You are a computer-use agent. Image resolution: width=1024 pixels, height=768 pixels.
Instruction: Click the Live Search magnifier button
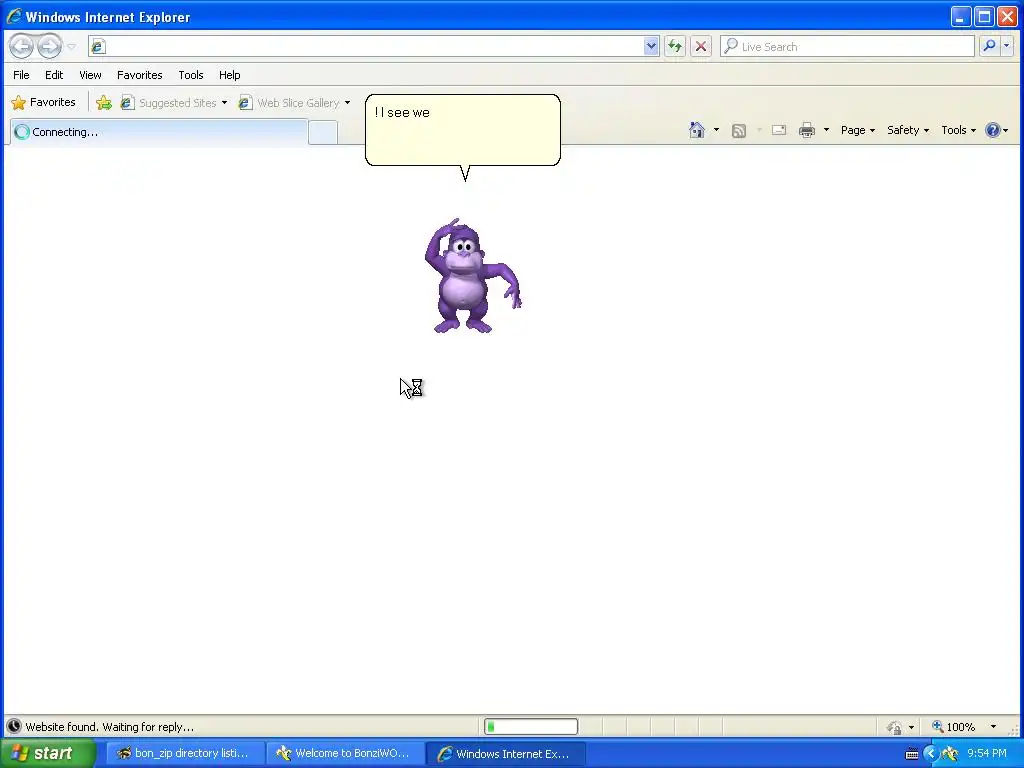pos(989,46)
